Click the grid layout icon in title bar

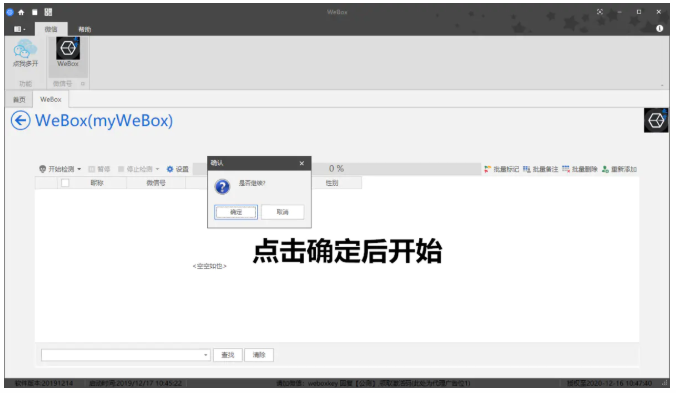48,12
